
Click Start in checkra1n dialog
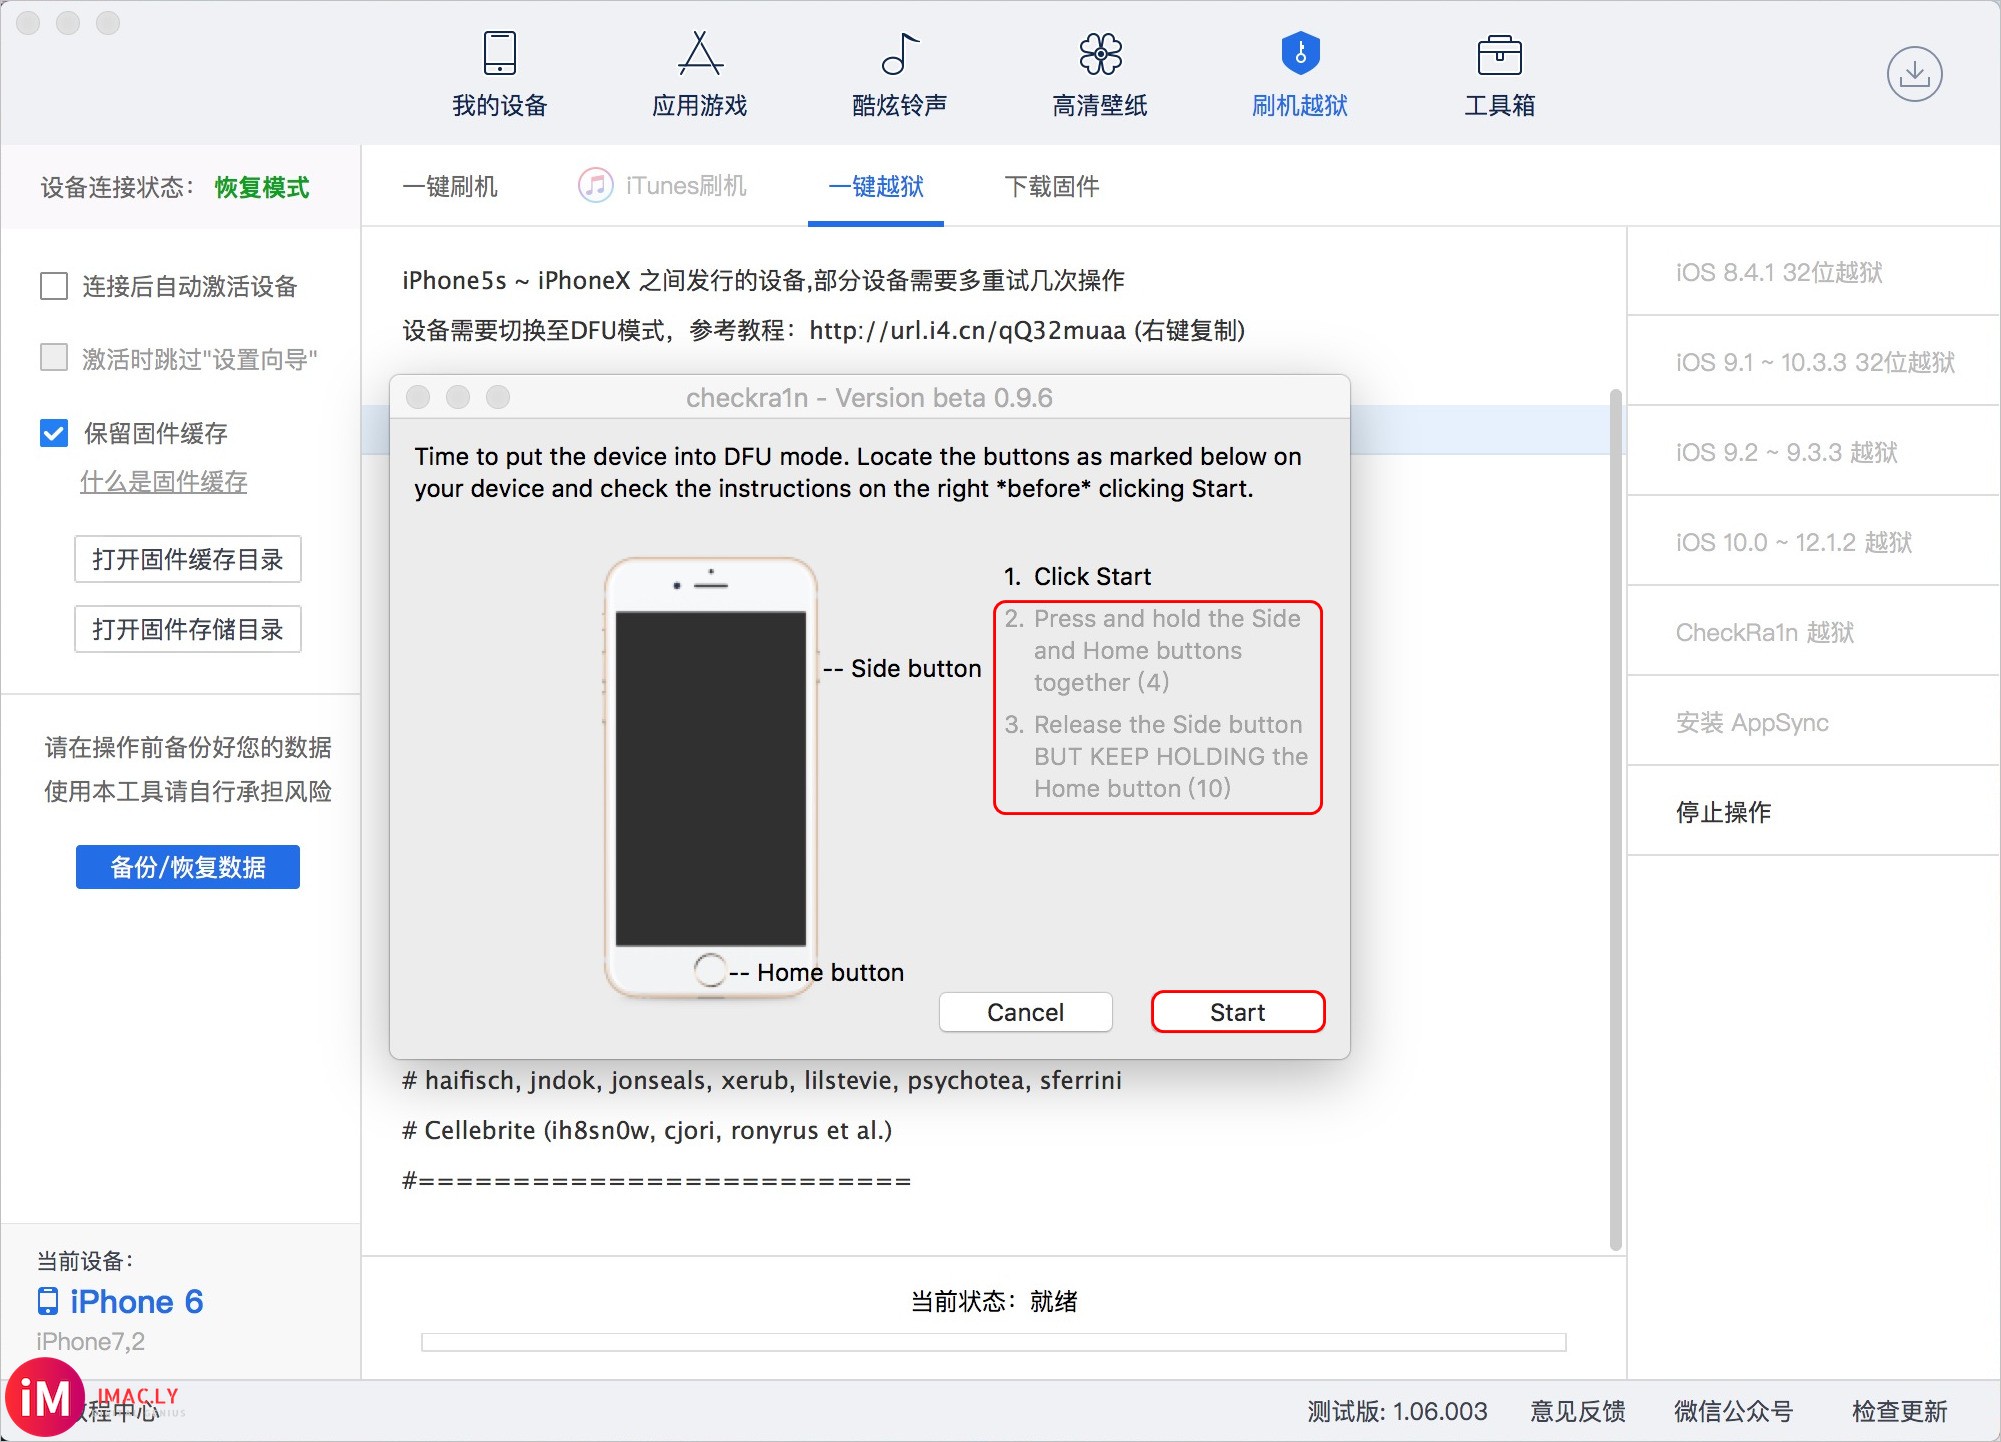(x=1238, y=1012)
